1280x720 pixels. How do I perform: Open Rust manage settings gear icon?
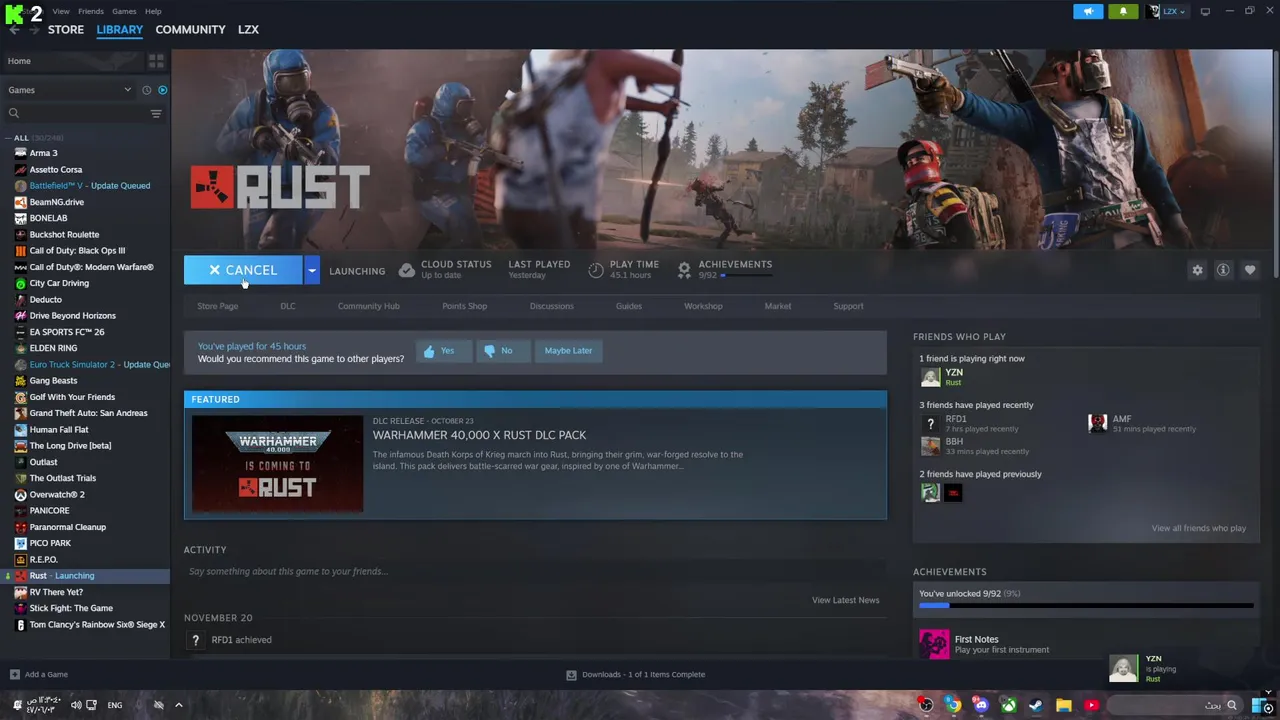point(1197,270)
